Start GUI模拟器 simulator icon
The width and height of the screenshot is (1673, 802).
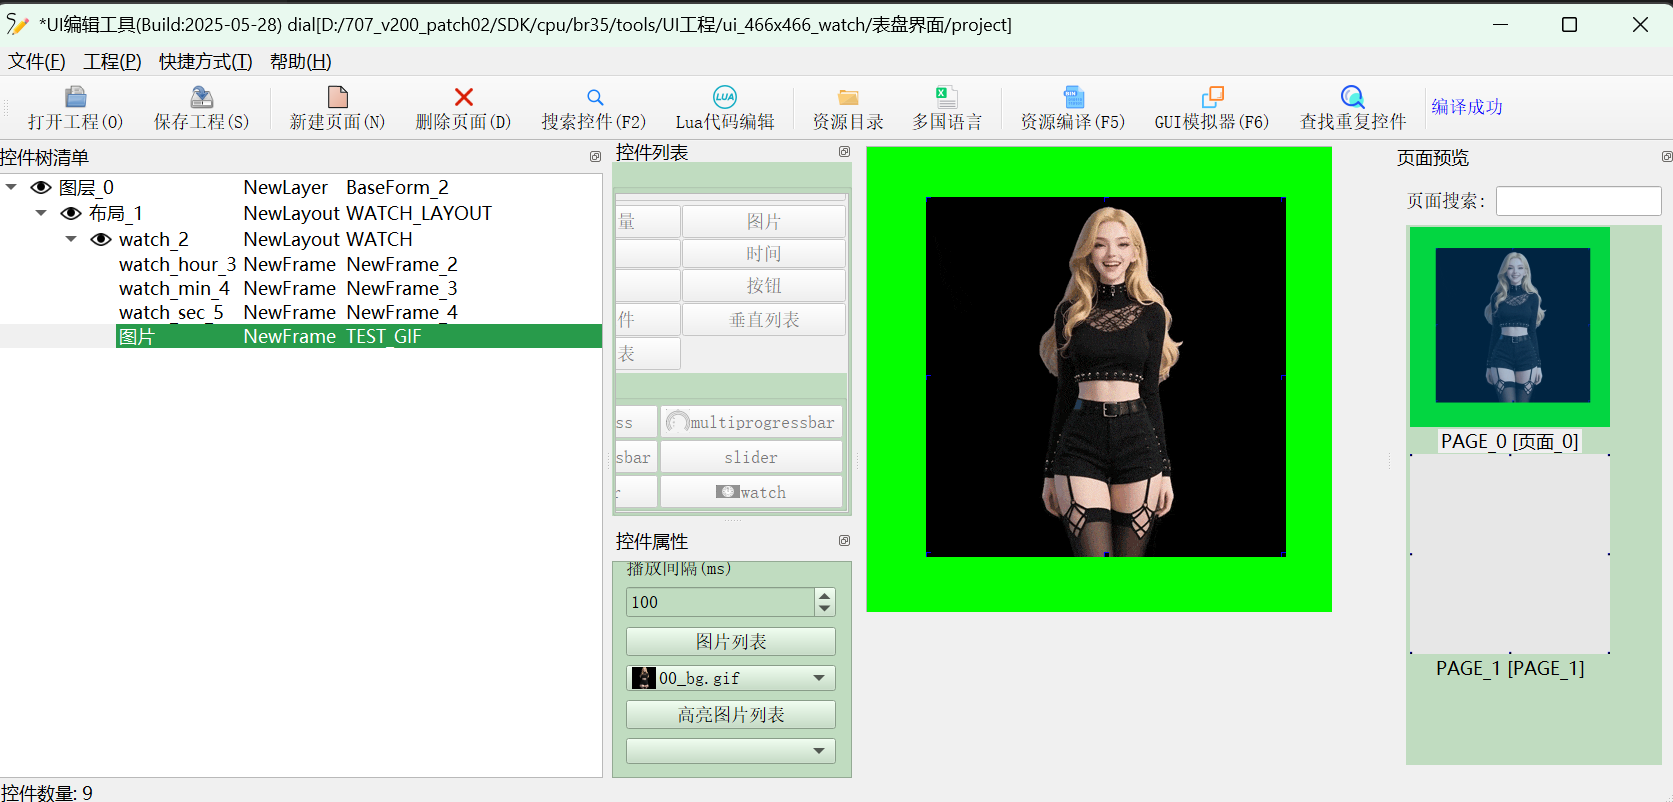(1213, 97)
